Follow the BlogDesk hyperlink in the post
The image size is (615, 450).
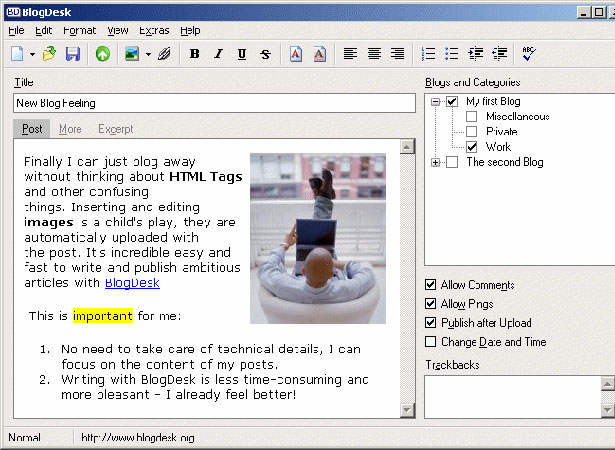click(132, 282)
